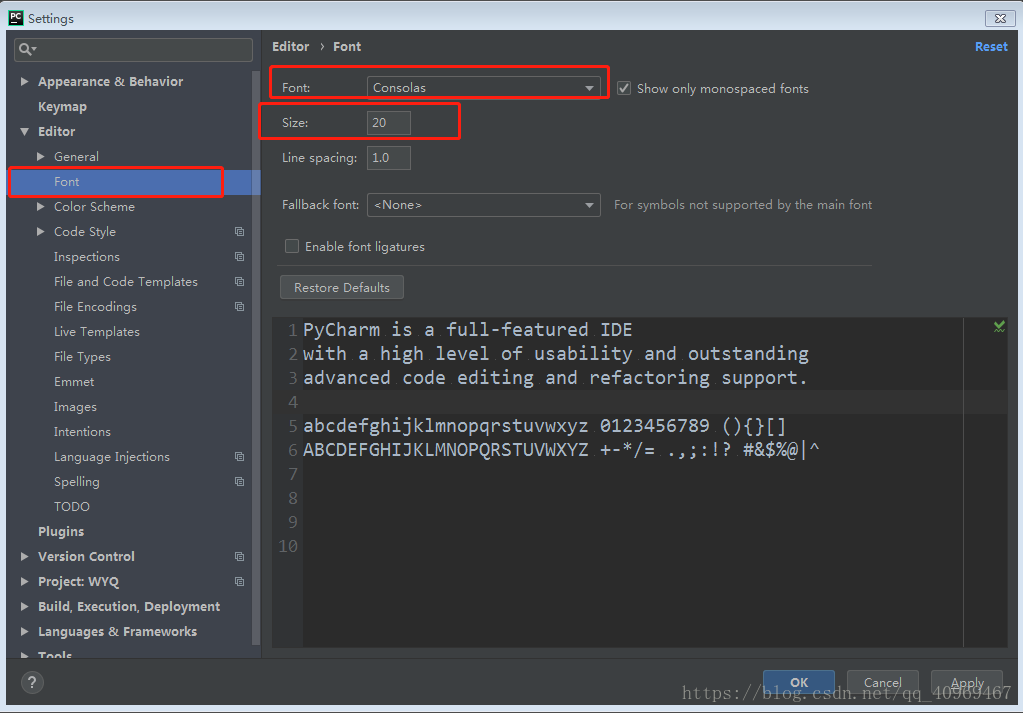Click project-level icon next to File and Code Templates
The width and height of the screenshot is (1023, 713).
coord(239,282)
